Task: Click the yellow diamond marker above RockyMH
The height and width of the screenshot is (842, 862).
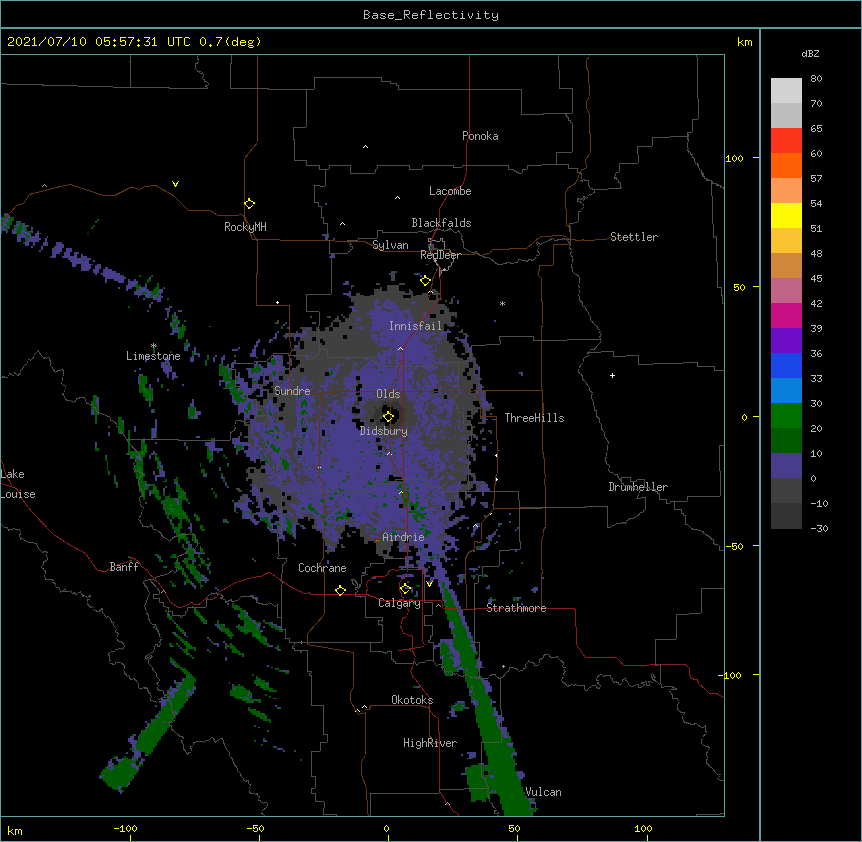Action: 249,204
